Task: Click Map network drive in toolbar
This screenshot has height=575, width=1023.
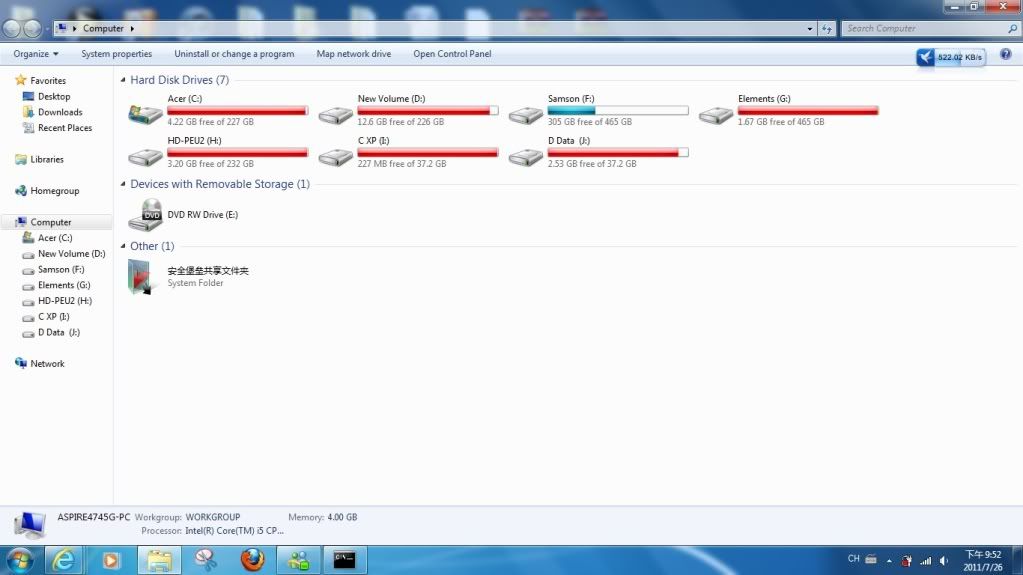Action: 353,54
